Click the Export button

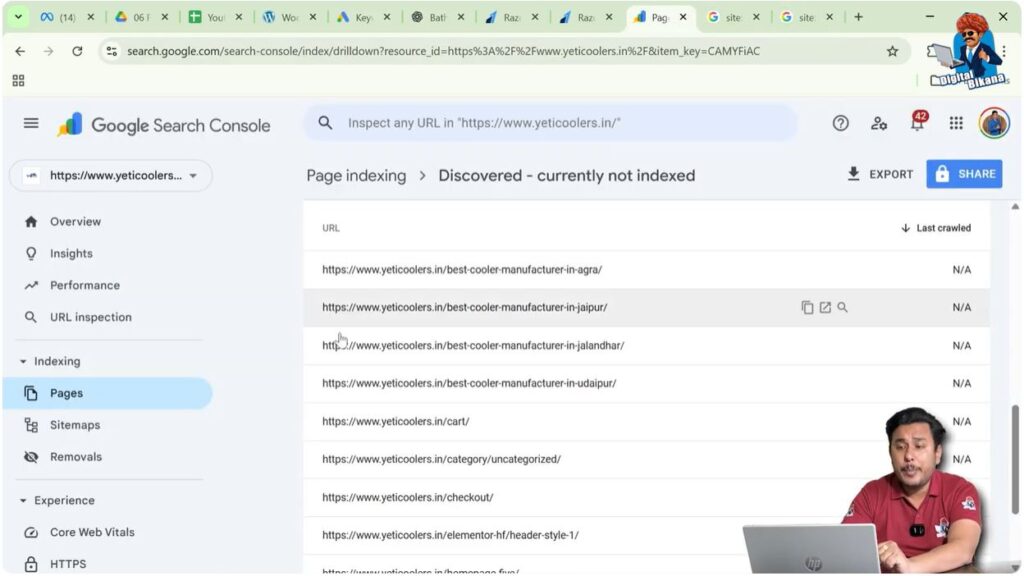(x=880, y=174)
